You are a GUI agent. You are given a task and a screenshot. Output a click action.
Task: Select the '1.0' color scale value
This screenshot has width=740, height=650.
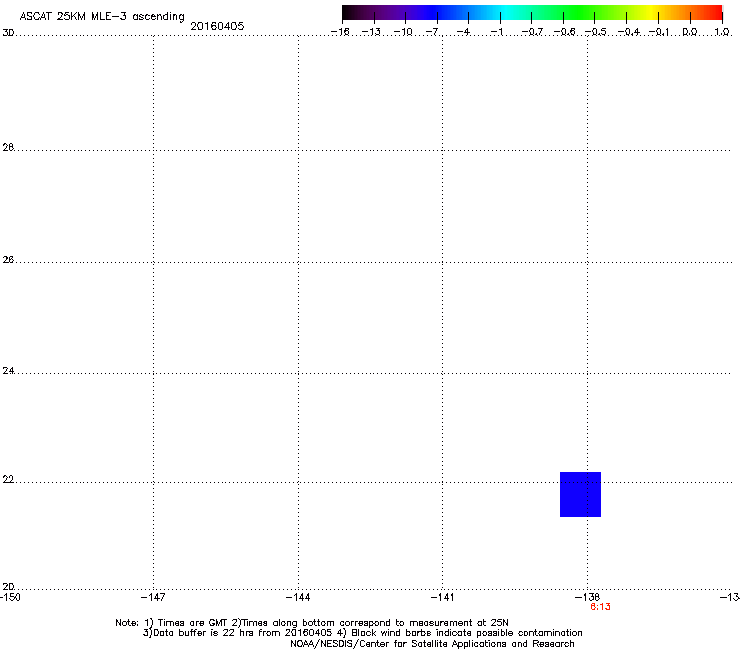(x=722, y=32)
